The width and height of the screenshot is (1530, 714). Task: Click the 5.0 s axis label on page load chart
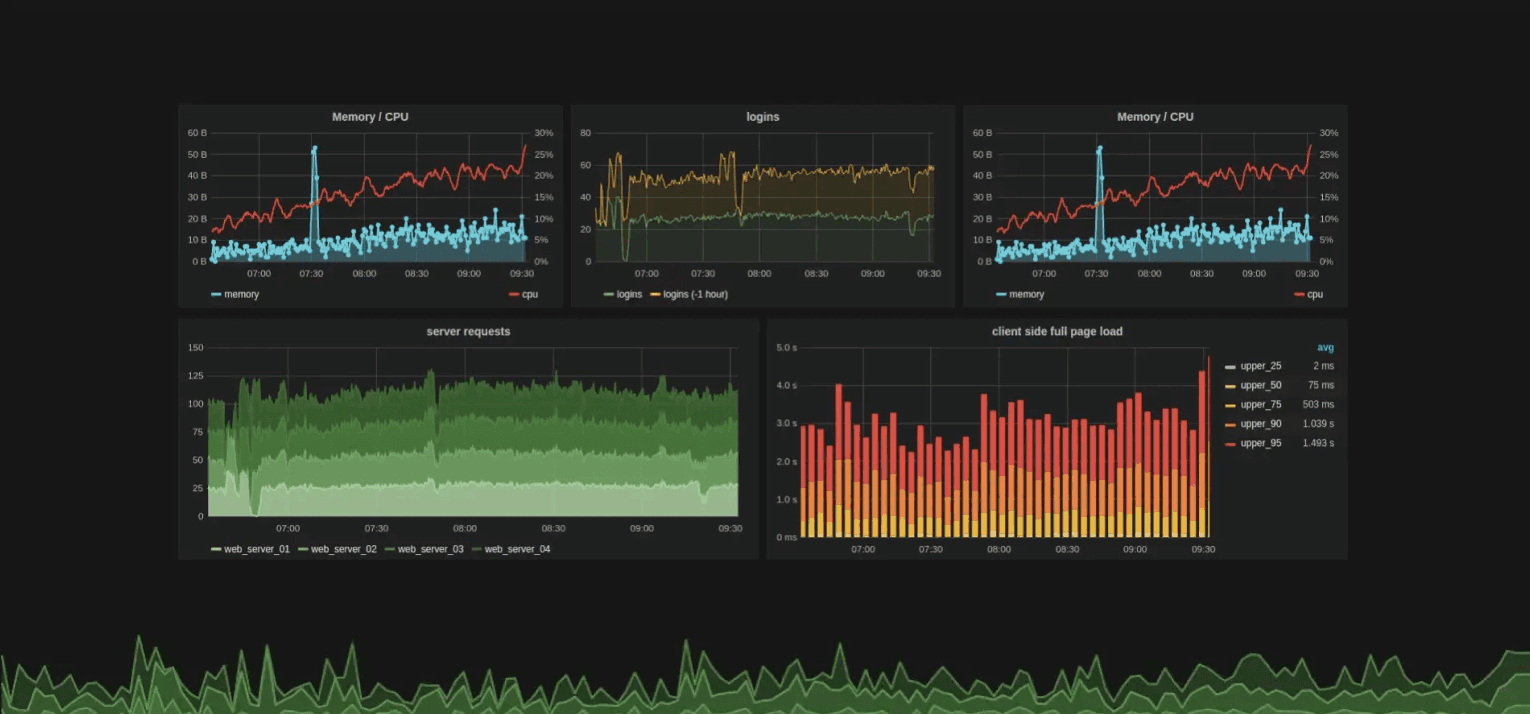787,347
